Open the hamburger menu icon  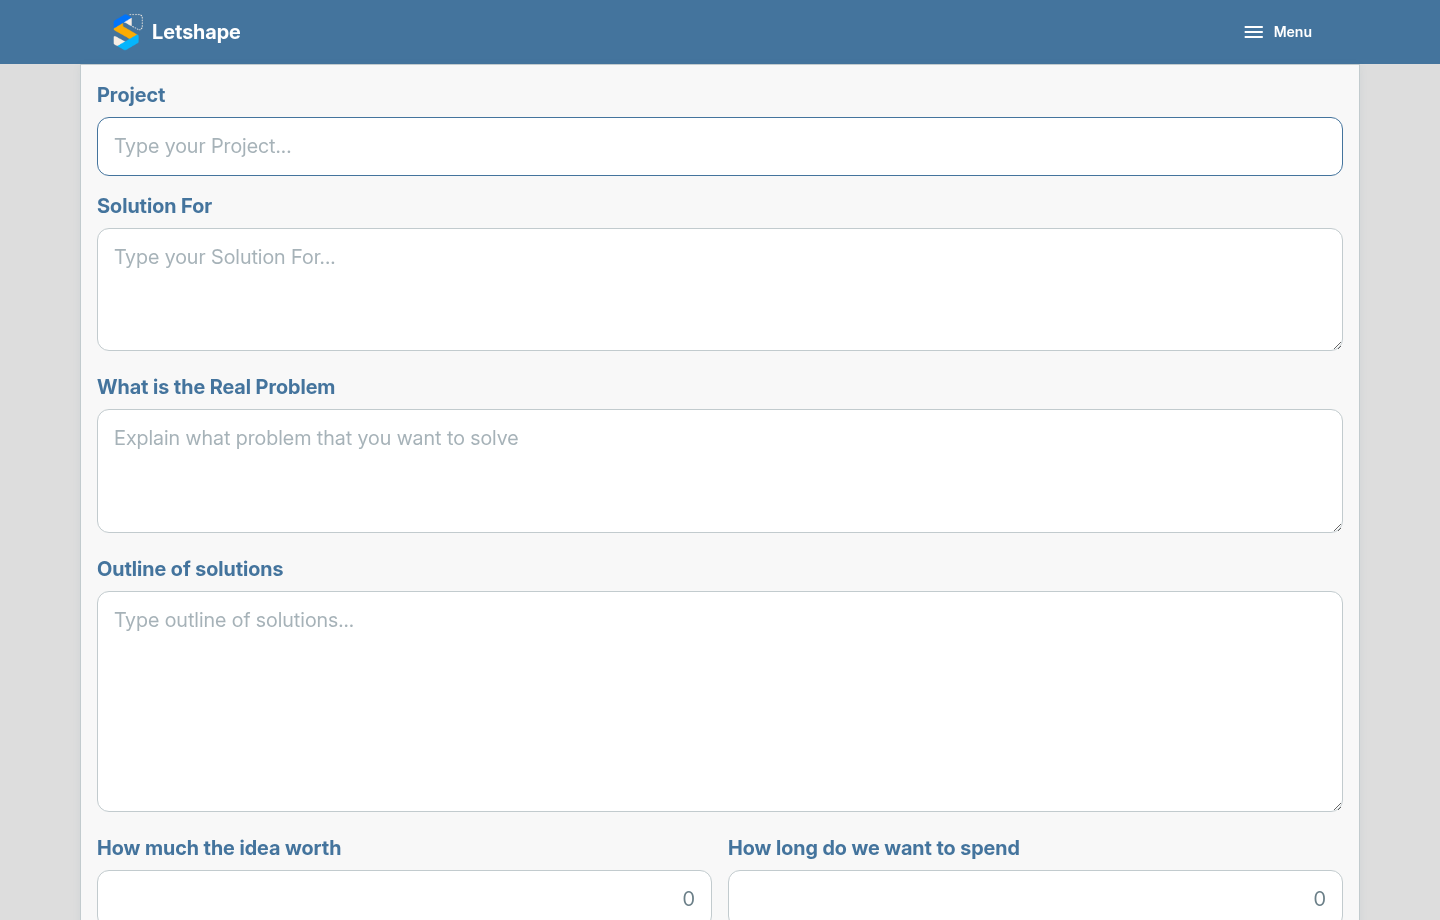point(1253,32)
